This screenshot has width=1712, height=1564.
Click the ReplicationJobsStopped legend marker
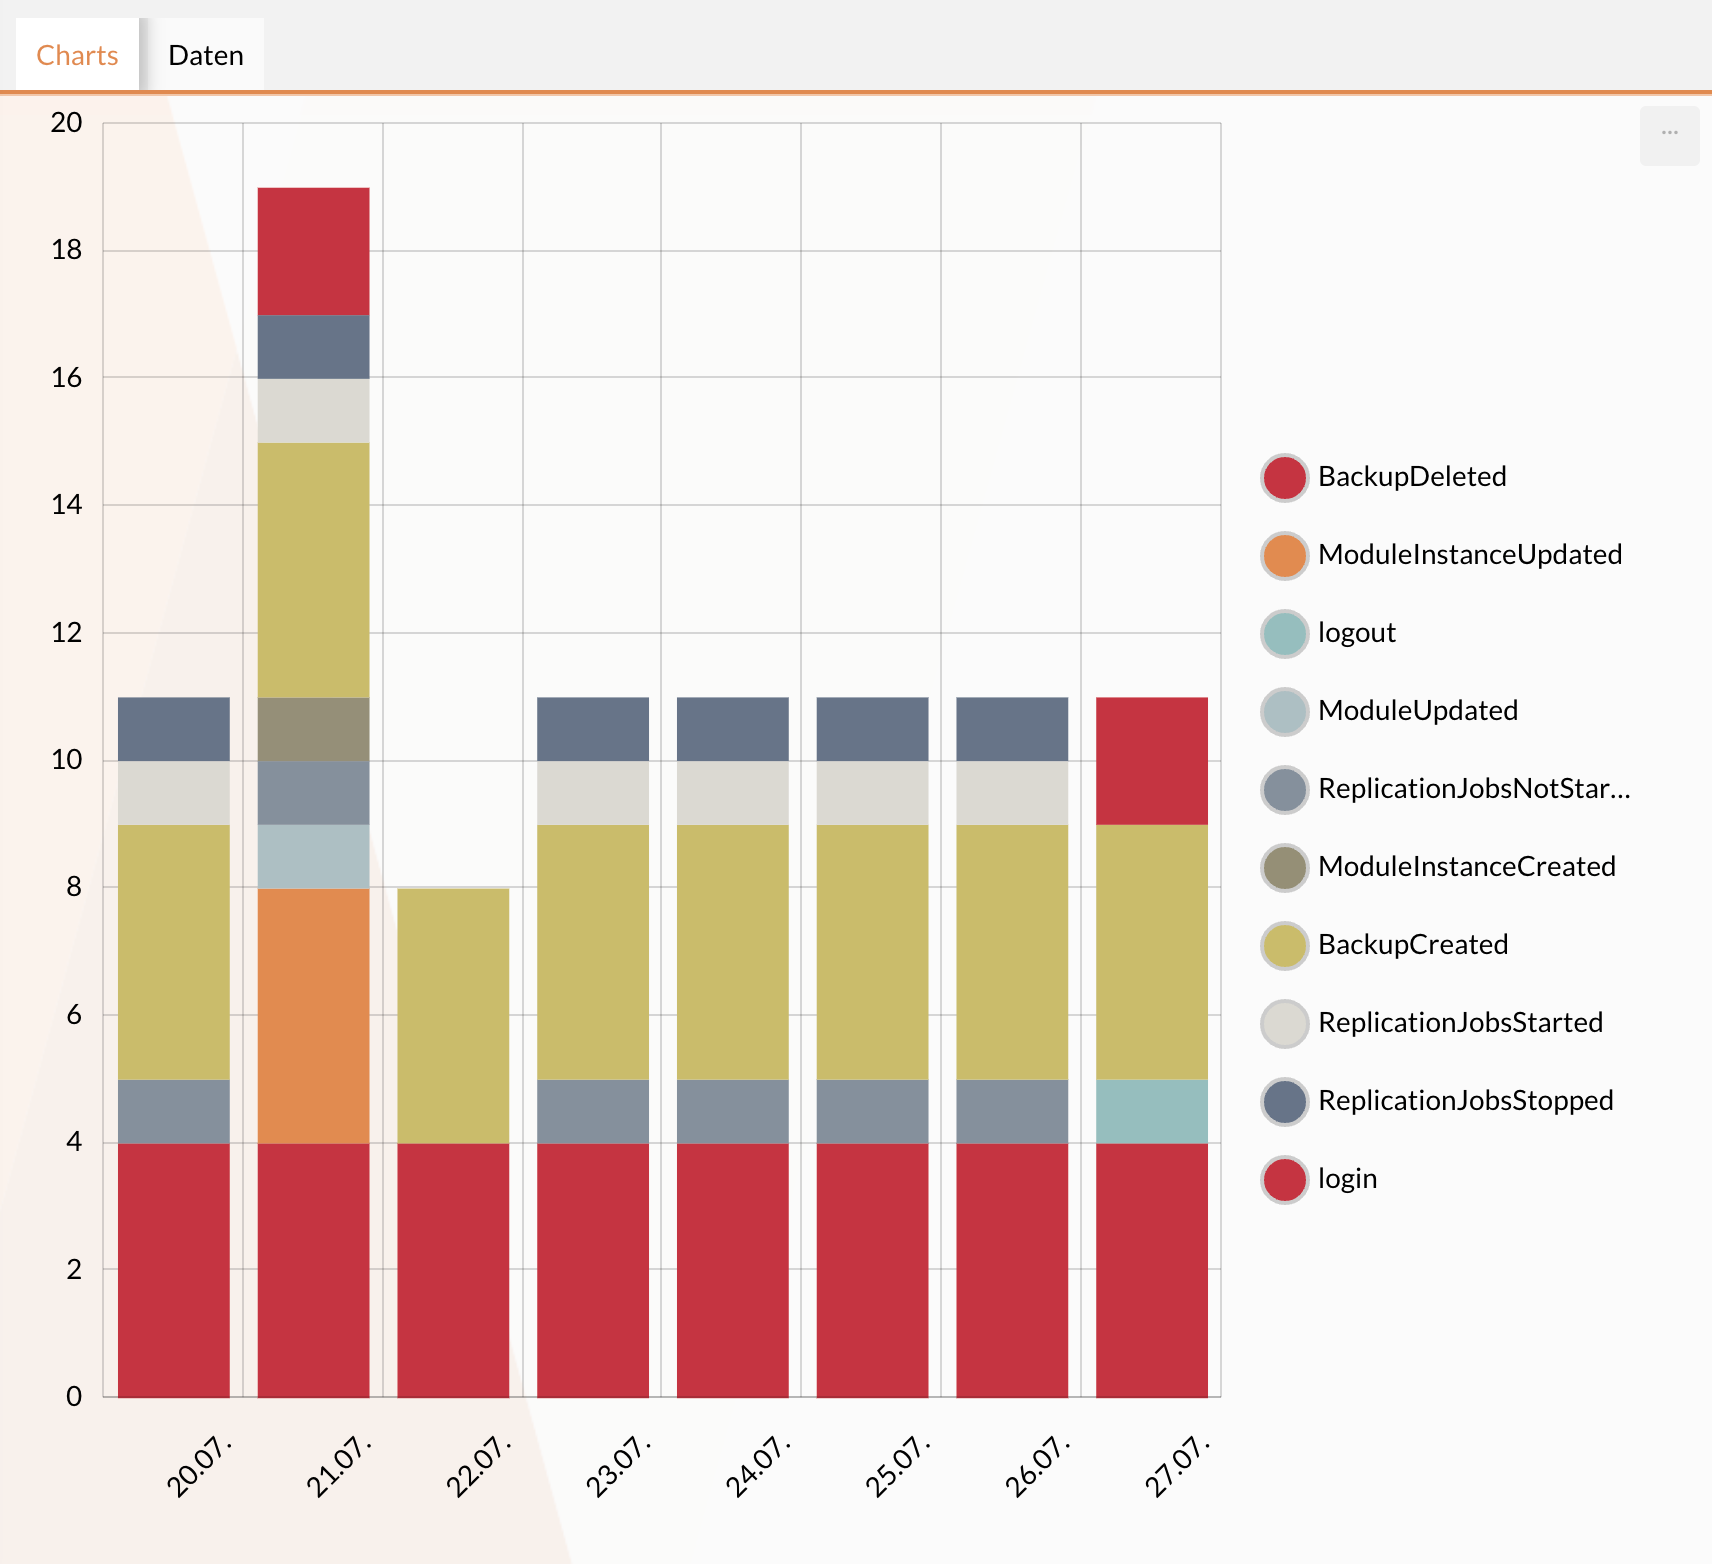1285,1101
